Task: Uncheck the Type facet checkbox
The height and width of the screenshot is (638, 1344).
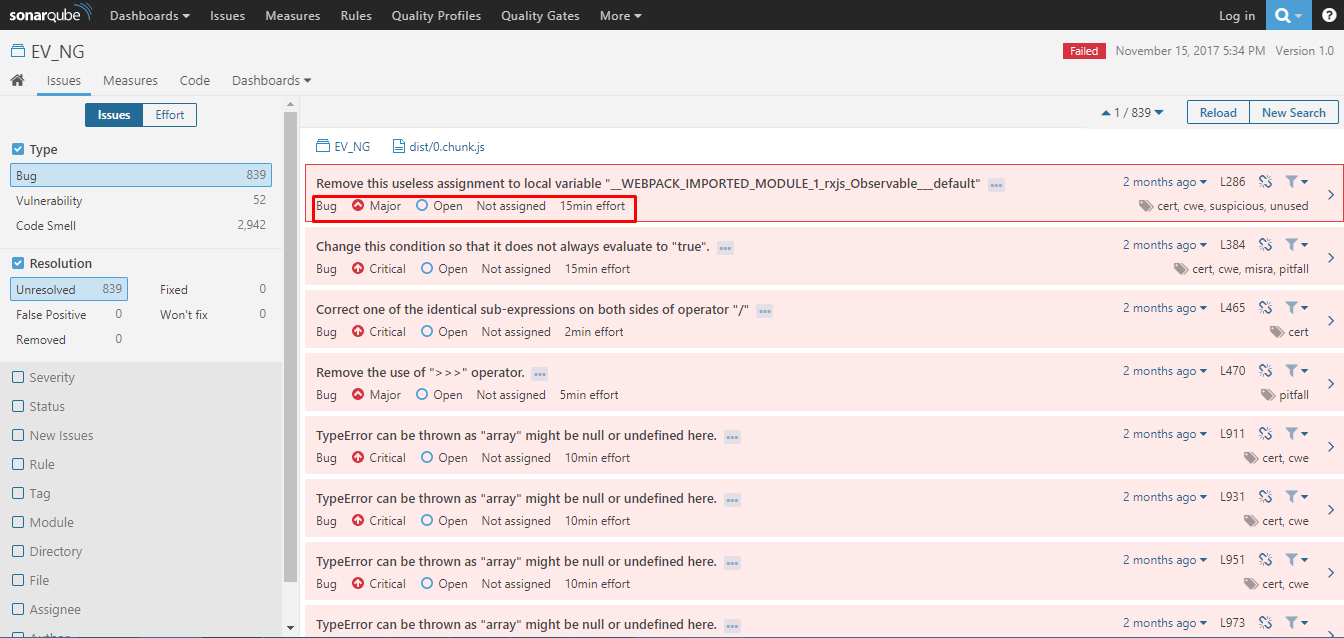Action: (18, 149)
